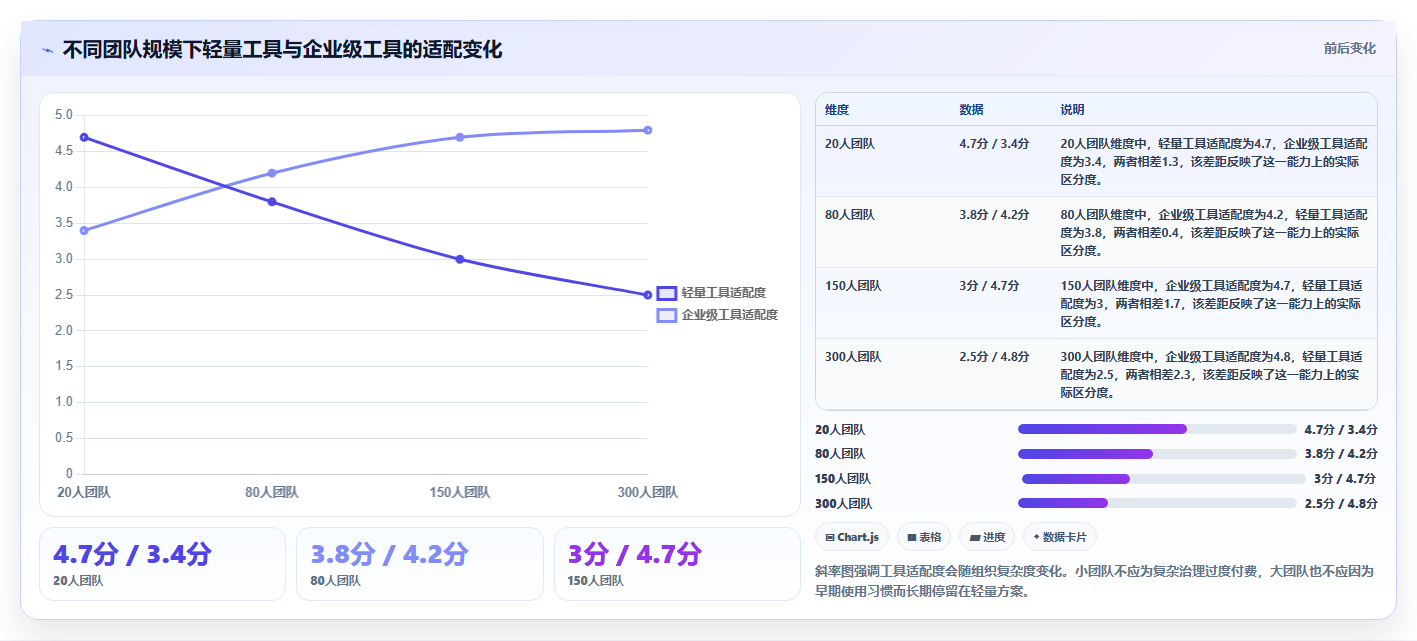Click the 2.5分 / 4.8分 progress list value
Image resolution: width=1417 pixels, height=641 pixels.
1341,504
